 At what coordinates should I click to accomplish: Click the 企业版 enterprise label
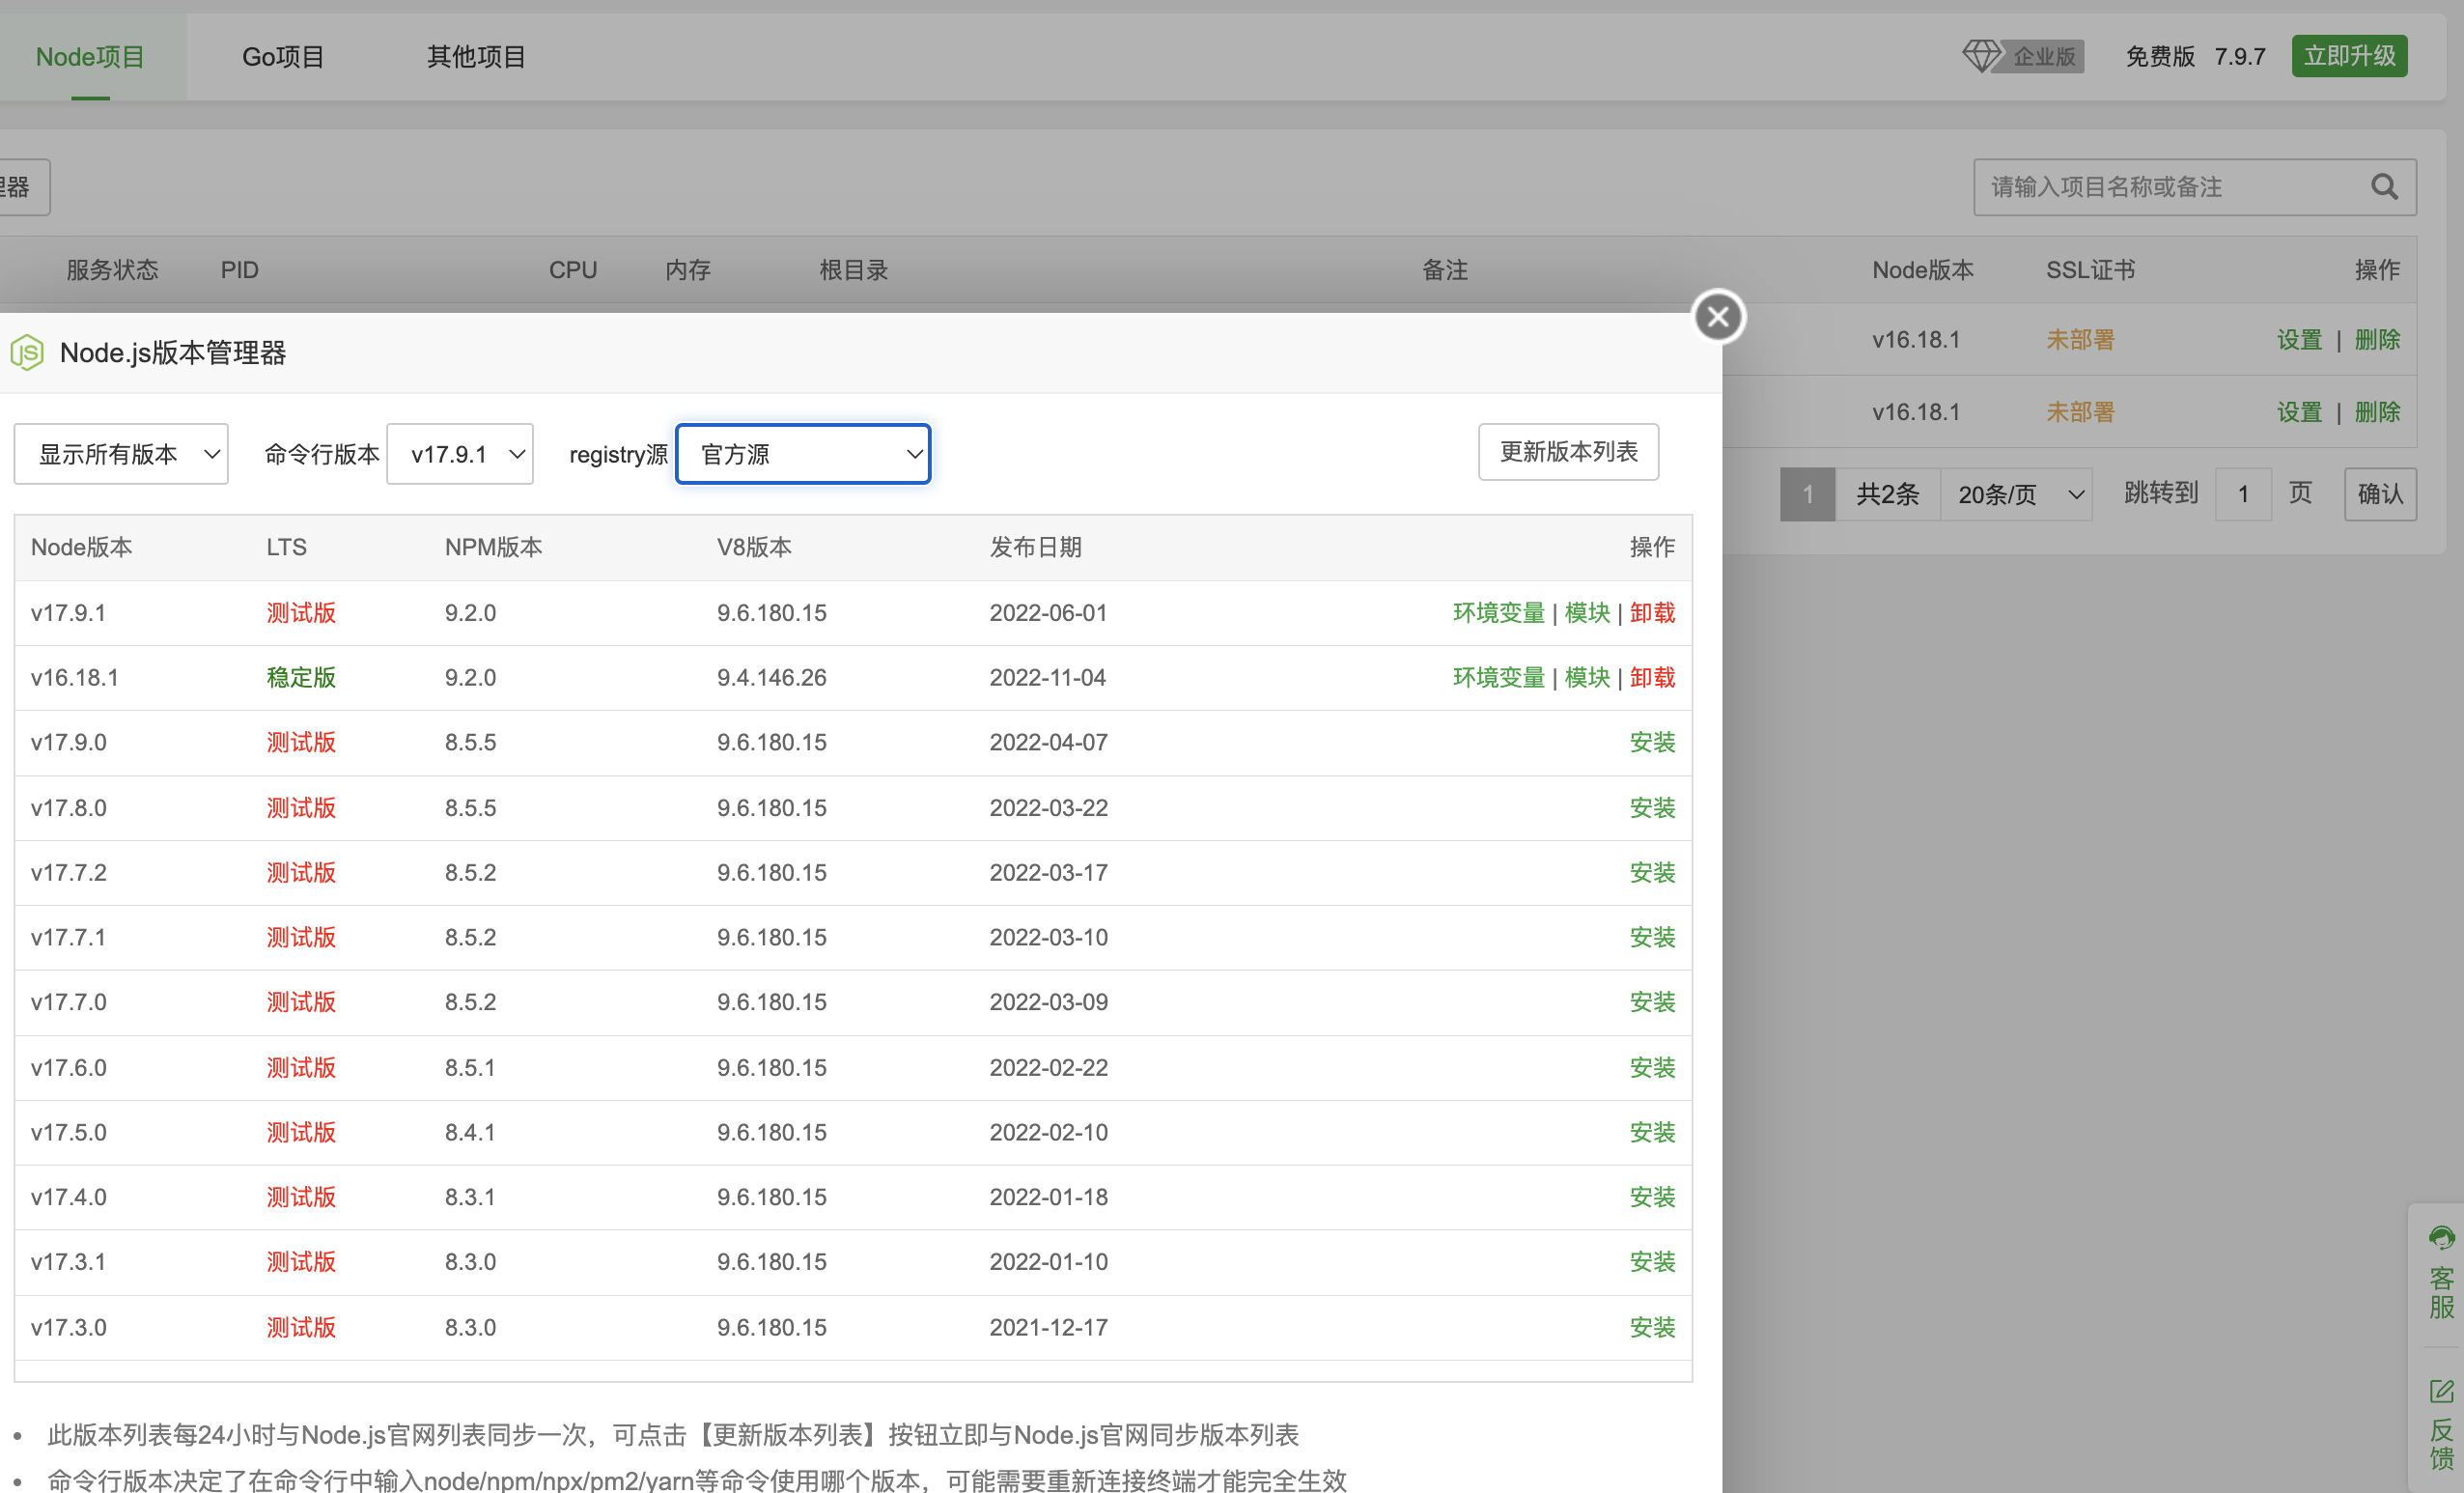pyautogui.click(x=2044, y=56)
